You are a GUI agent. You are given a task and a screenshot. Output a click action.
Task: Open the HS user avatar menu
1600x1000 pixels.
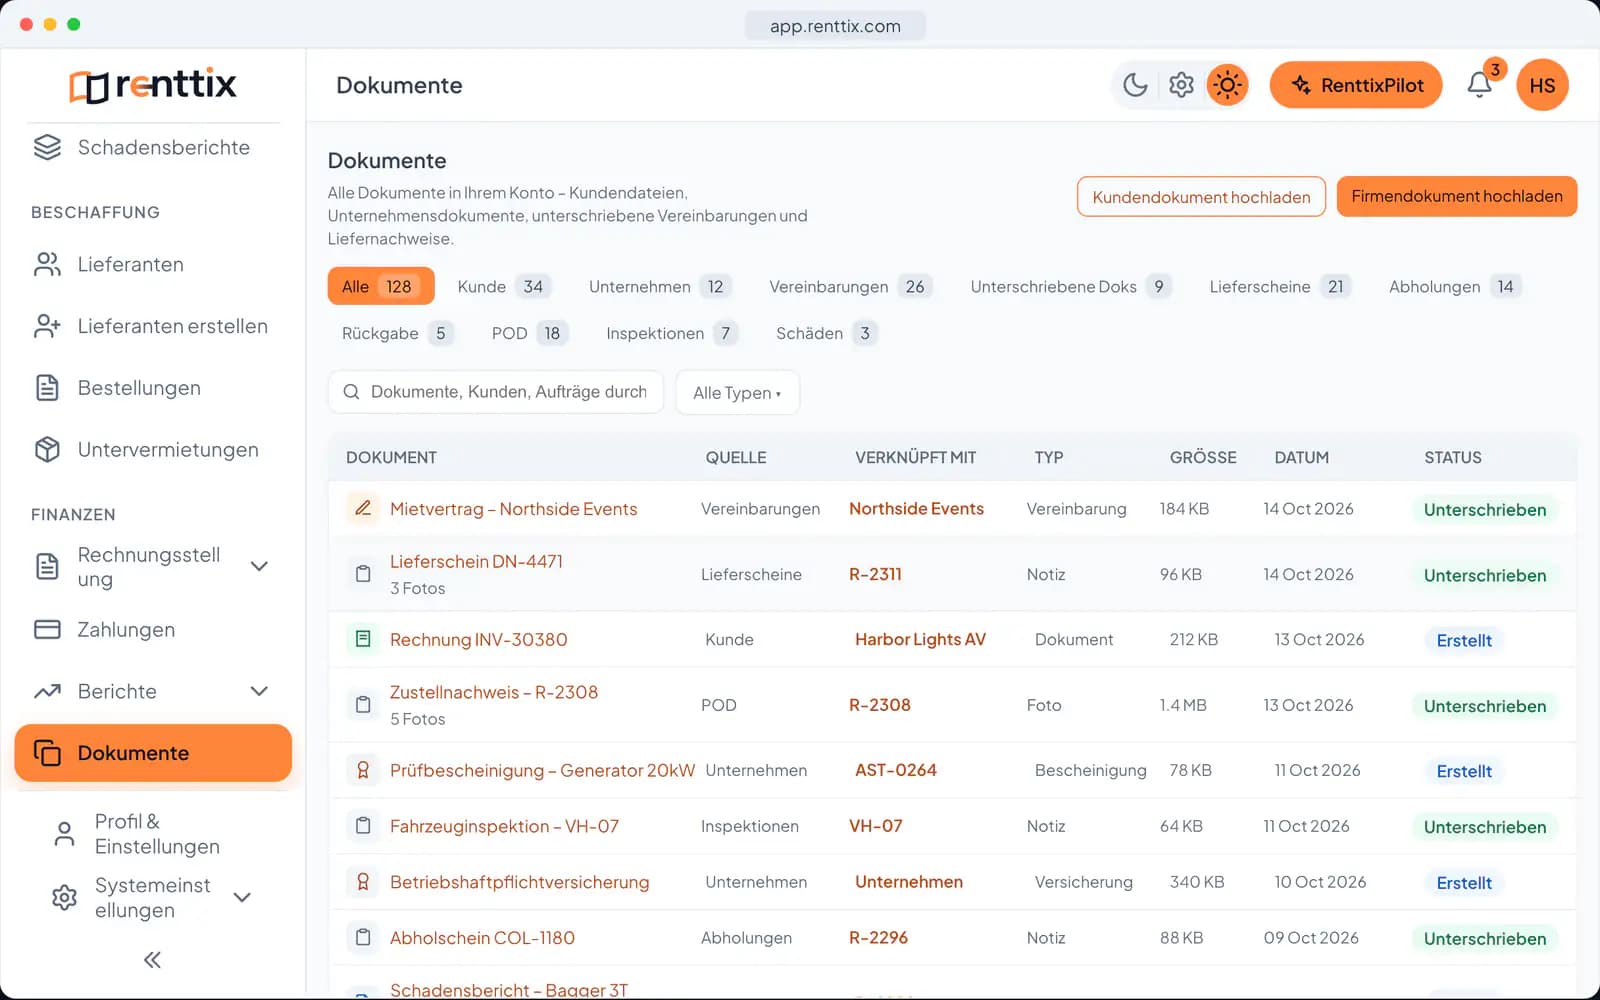pos(1542,85)
